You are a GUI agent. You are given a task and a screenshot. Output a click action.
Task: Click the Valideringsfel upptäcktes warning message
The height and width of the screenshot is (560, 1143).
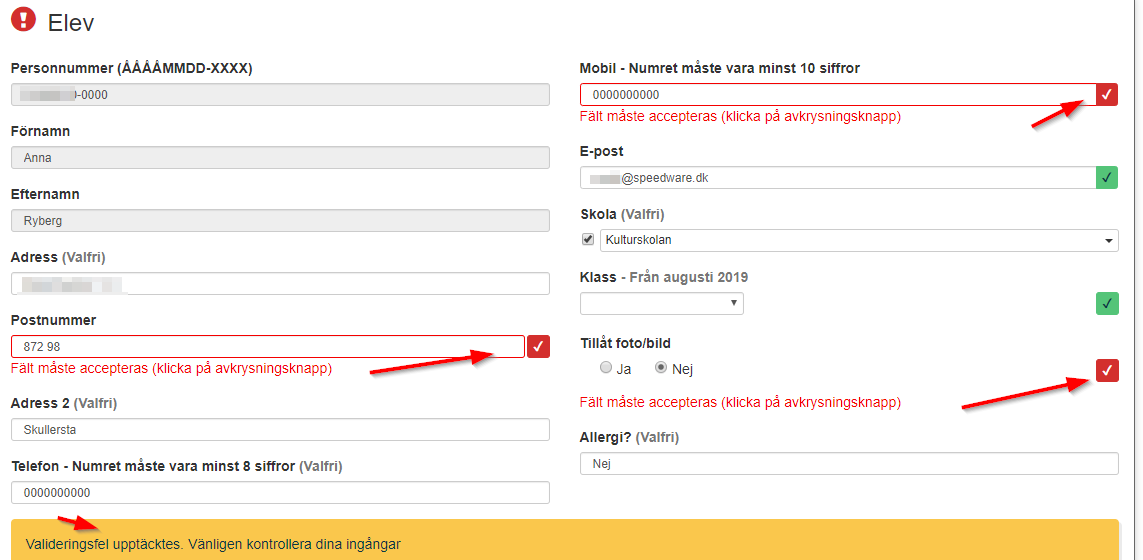[565, 540]
